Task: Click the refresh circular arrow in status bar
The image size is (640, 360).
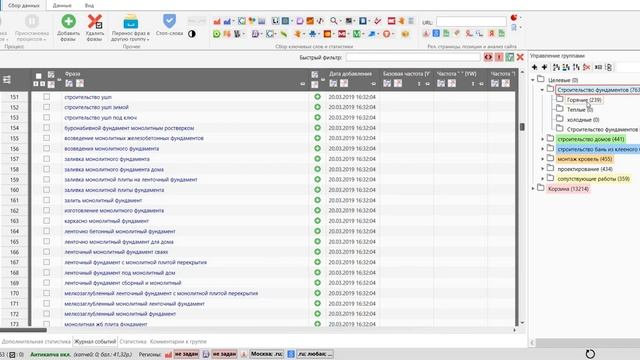Action: [x=590, y=354]
